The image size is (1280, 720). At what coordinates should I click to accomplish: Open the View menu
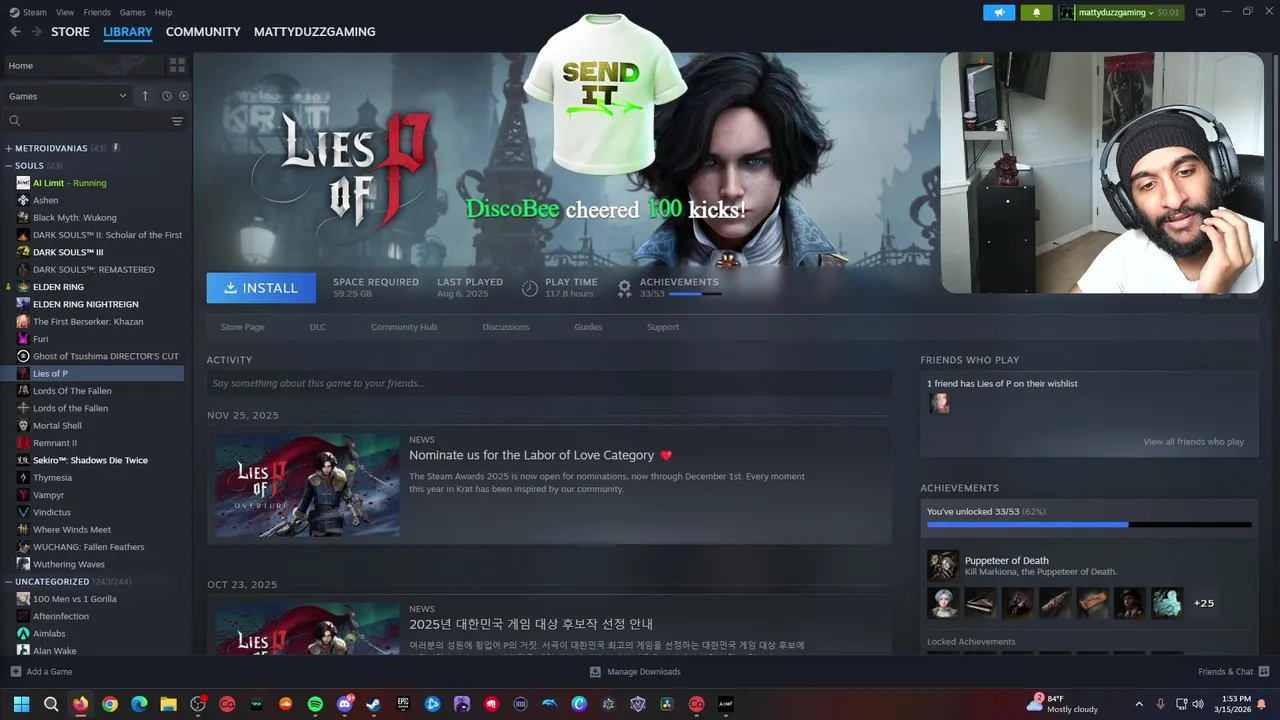click(x=65, y=12)
